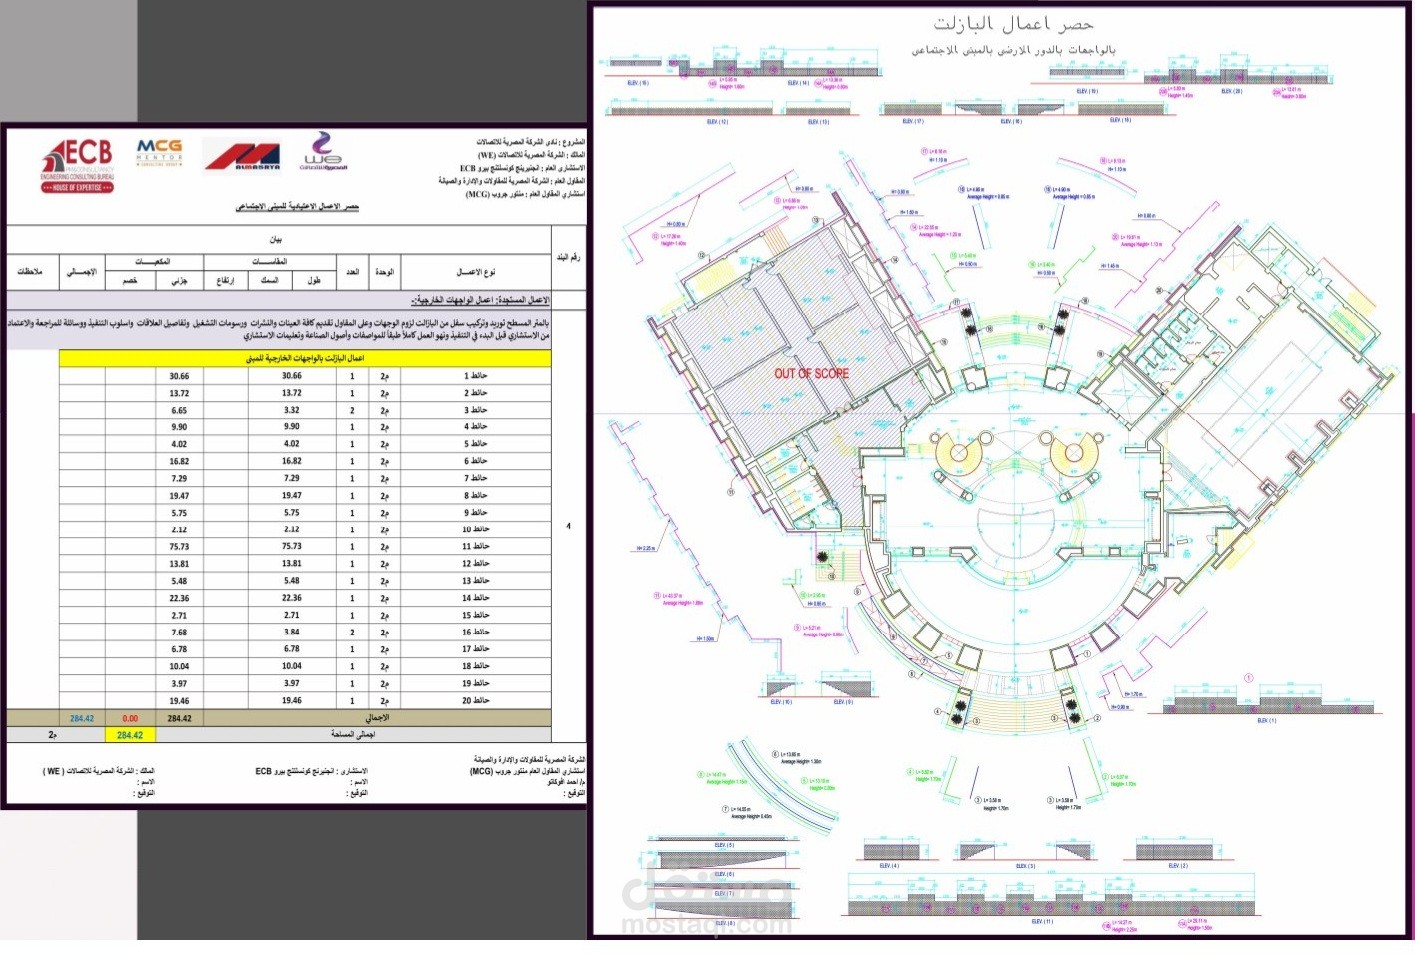The height and width of the screenshot is (958, 1415).
Task: Click the red 0.00 deduction total
Action: (130, 718)
